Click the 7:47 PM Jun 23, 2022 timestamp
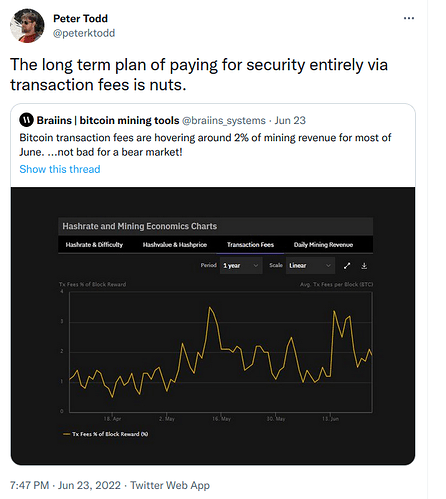Viewport: 446px width, 499px height. point(65,485)
